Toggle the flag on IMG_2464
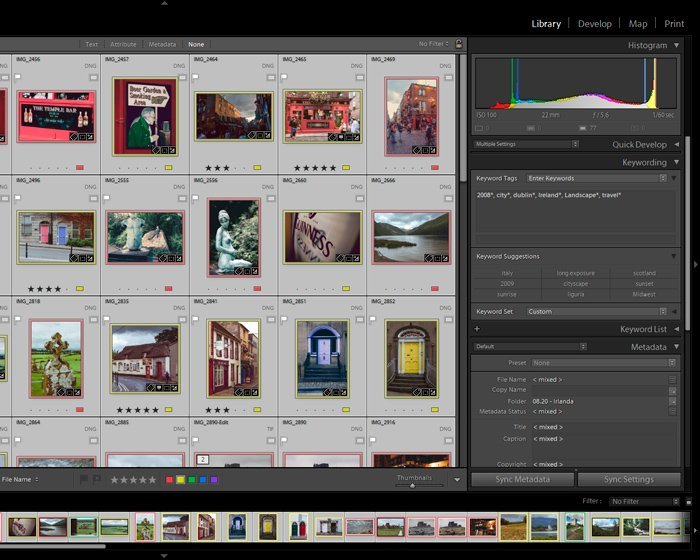 (196, 77)
